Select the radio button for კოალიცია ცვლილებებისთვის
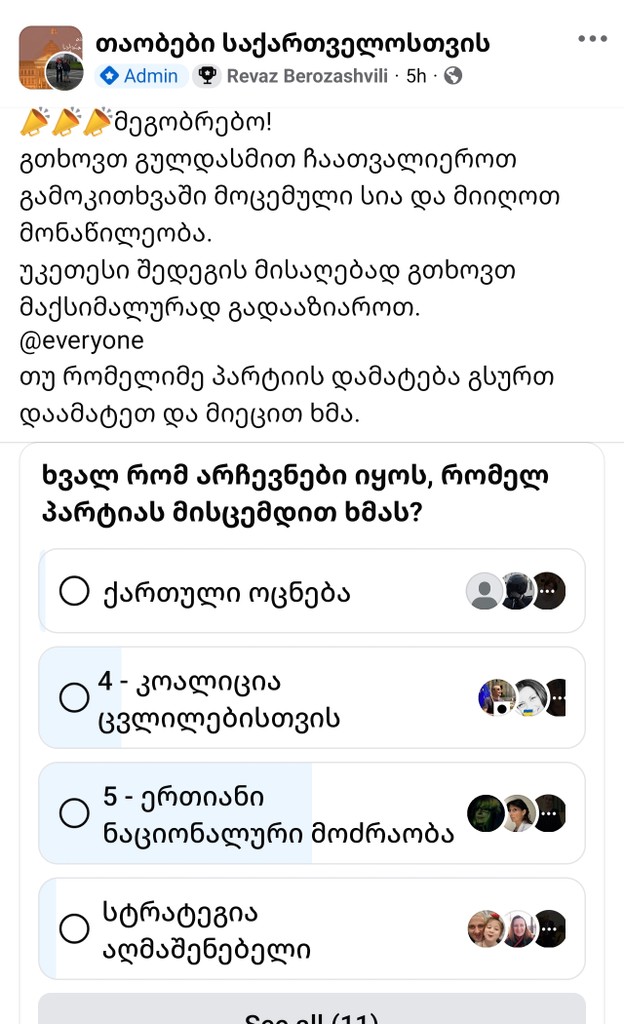624x1024 pixels. pos(73,697)
